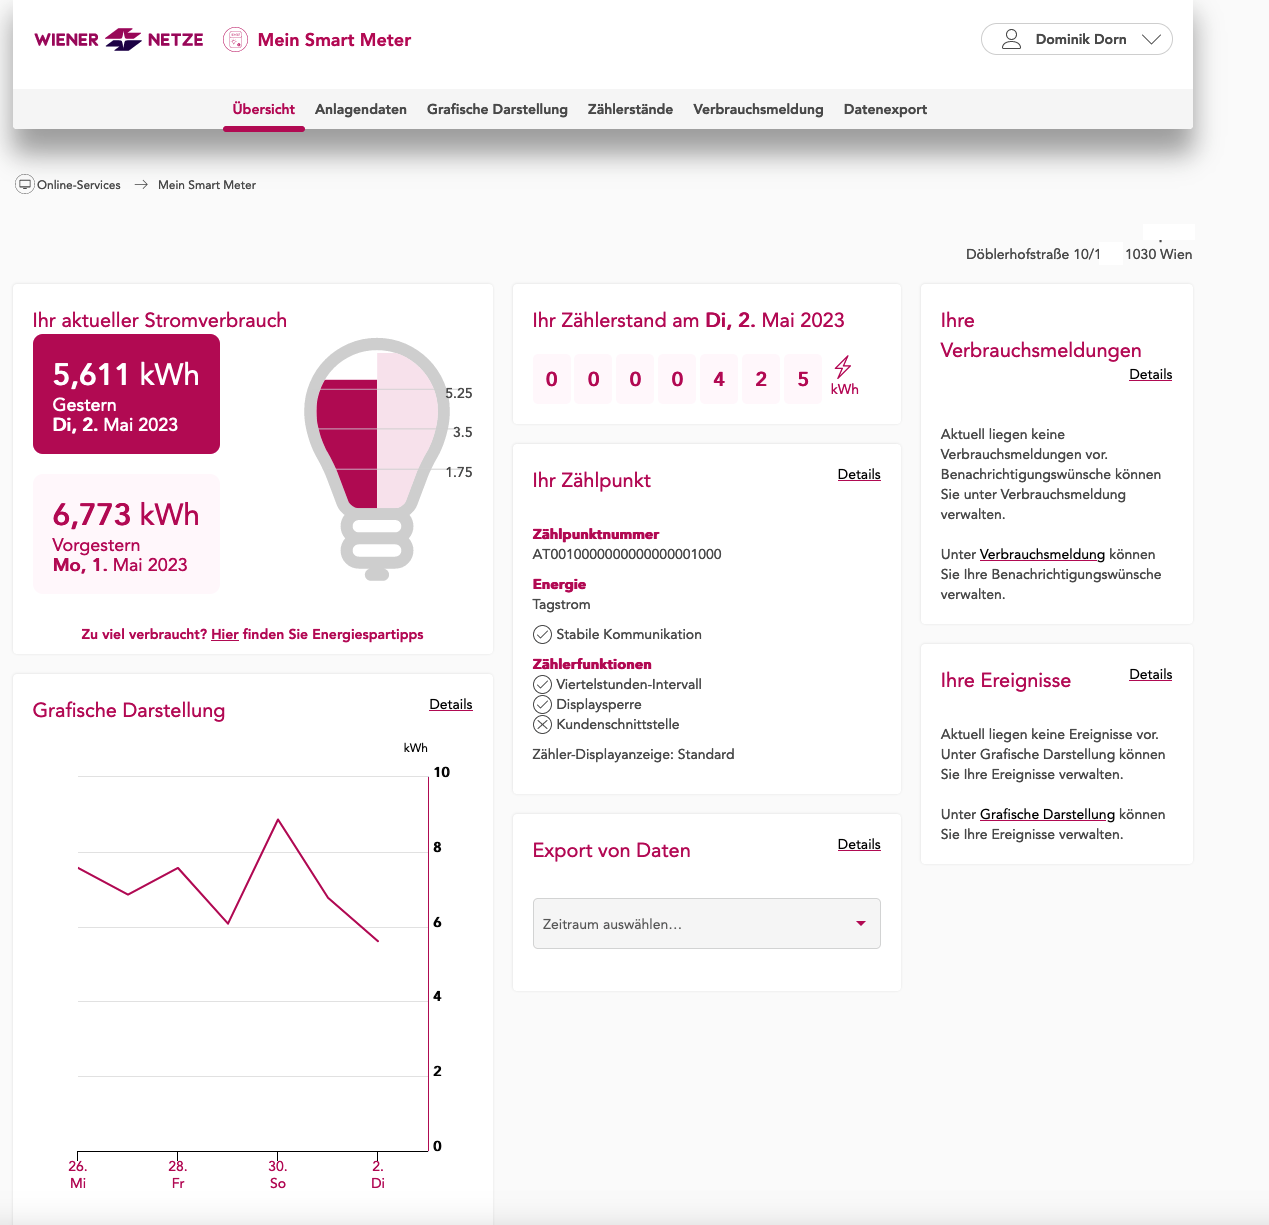Open Details for Grafische Darstellung chart
This screenshot has width=1269, height=1225.
[450, 704]
